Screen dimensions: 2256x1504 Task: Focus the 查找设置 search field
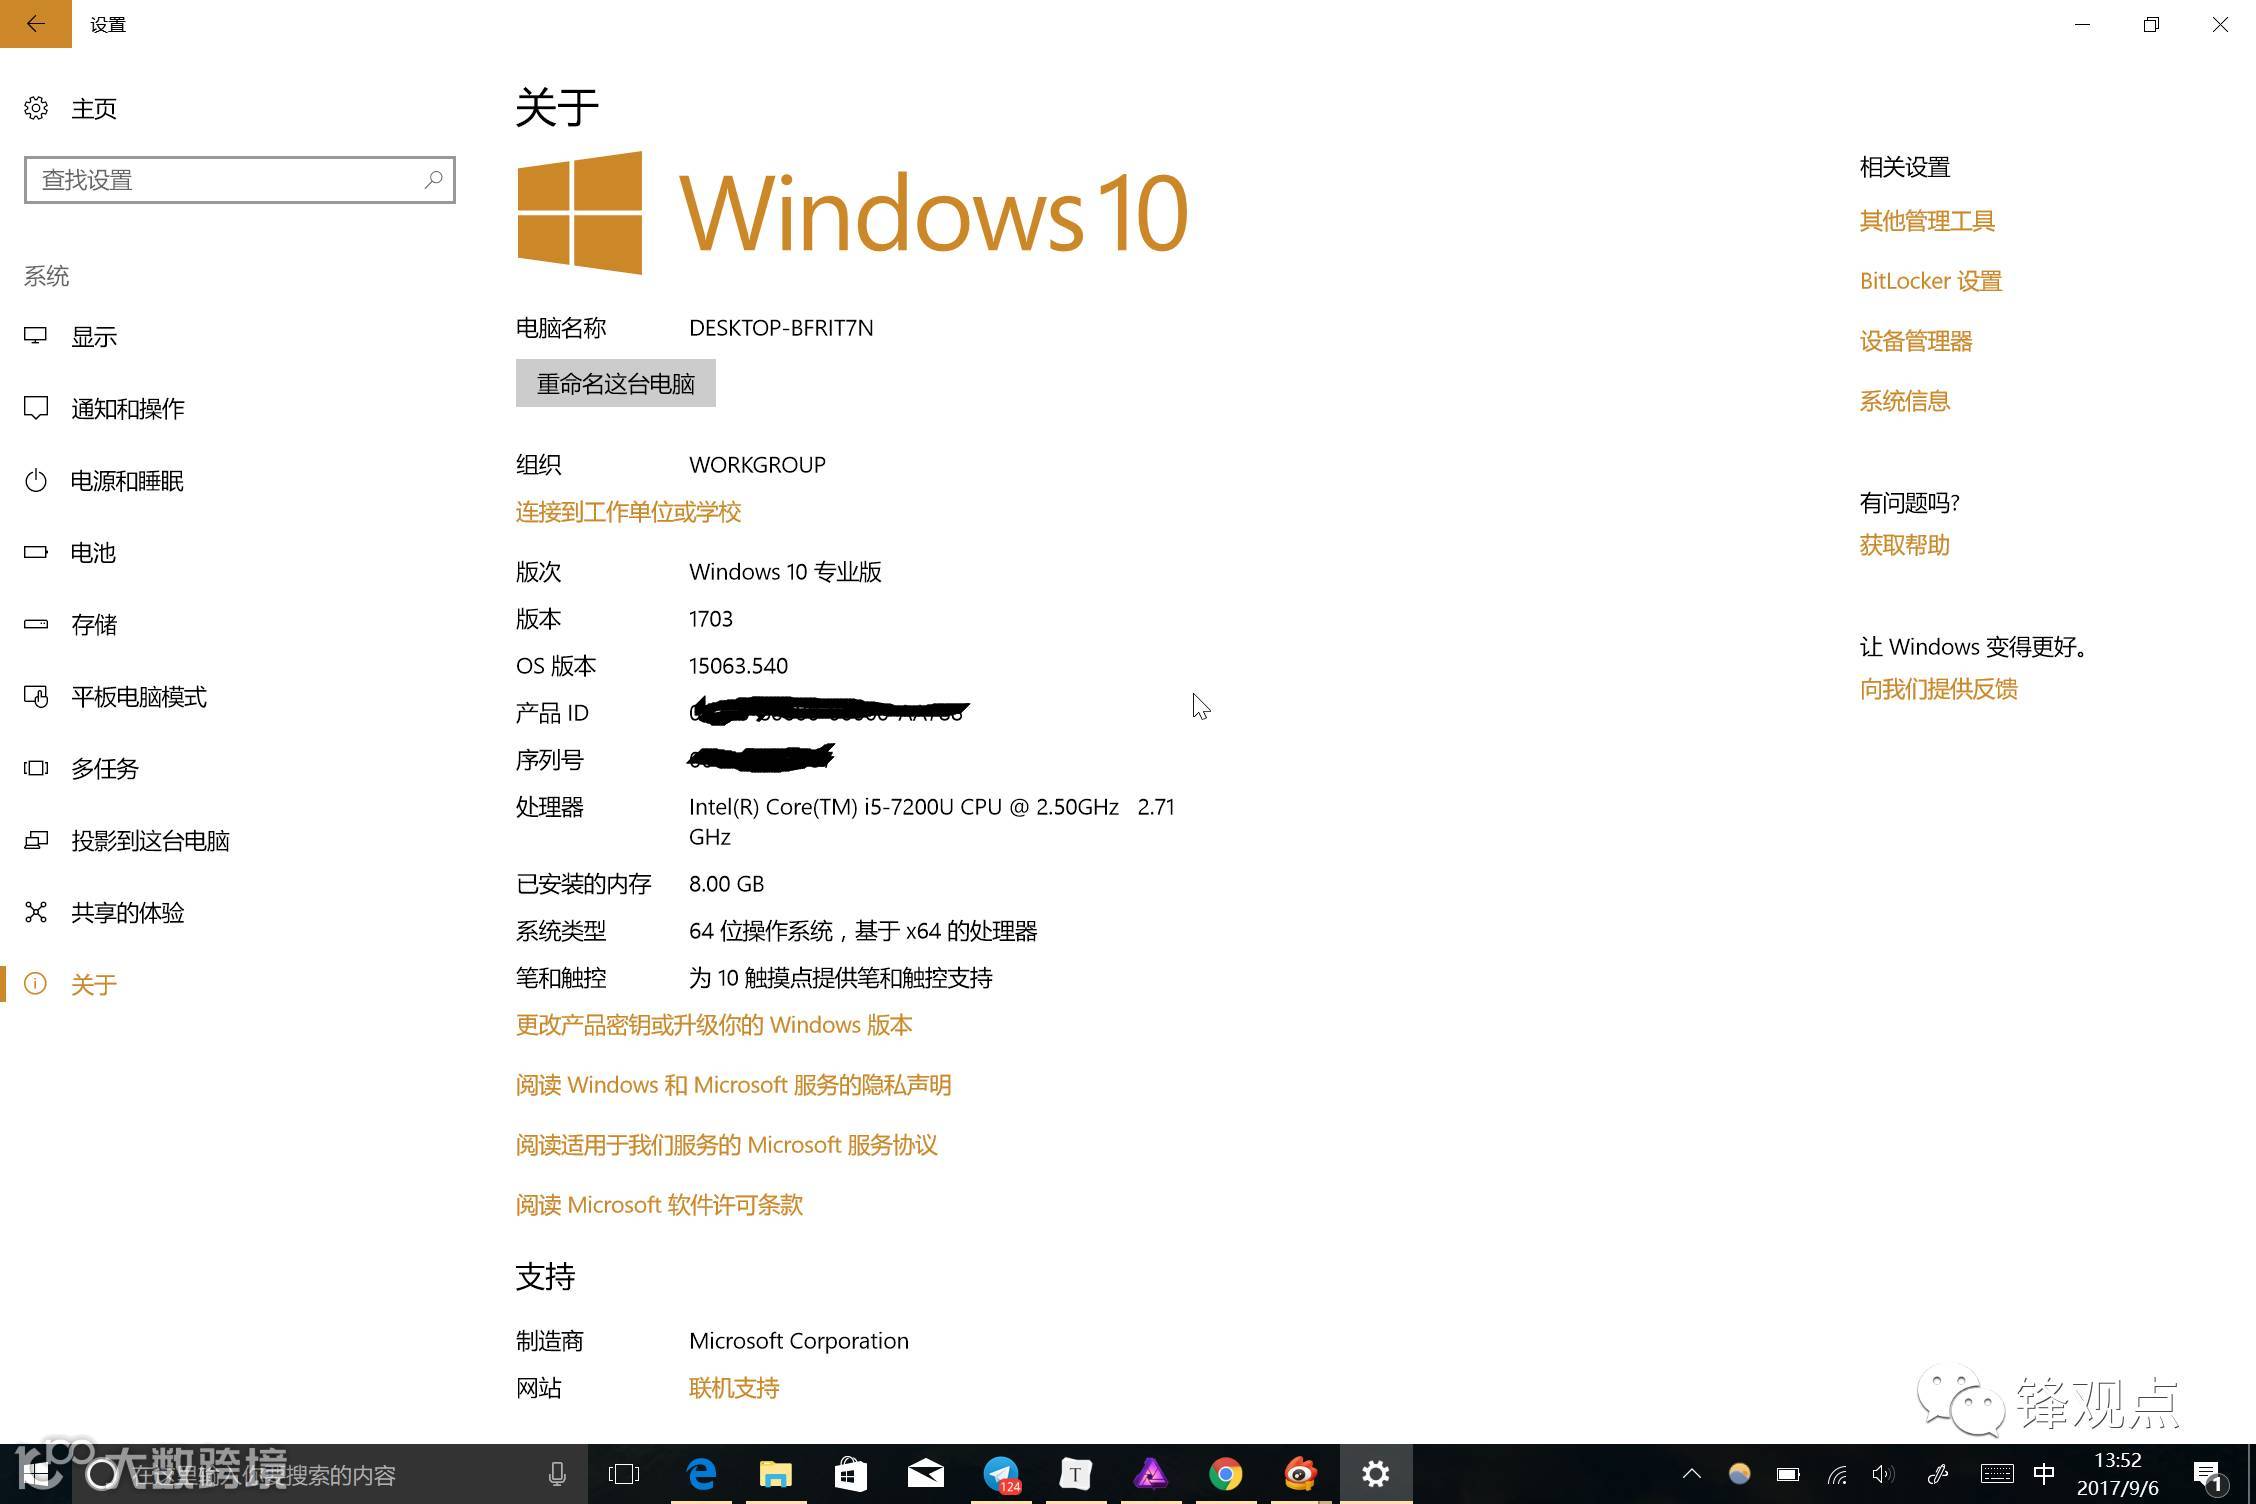tap(220, 180)
